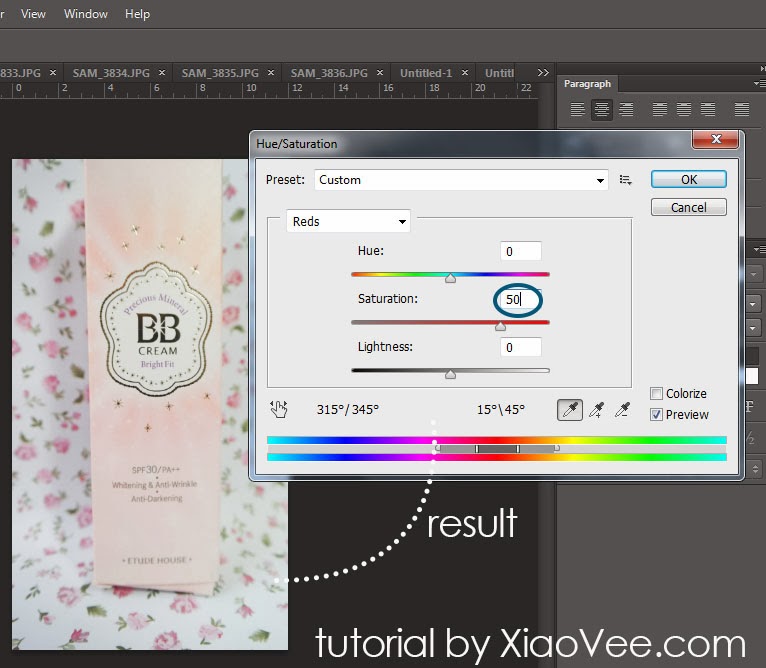Image resolution: width=766 pixels, height=668 pixels.
Task: Click the OK button in Hue/Saturation
Action: click(x=688, y=179)
